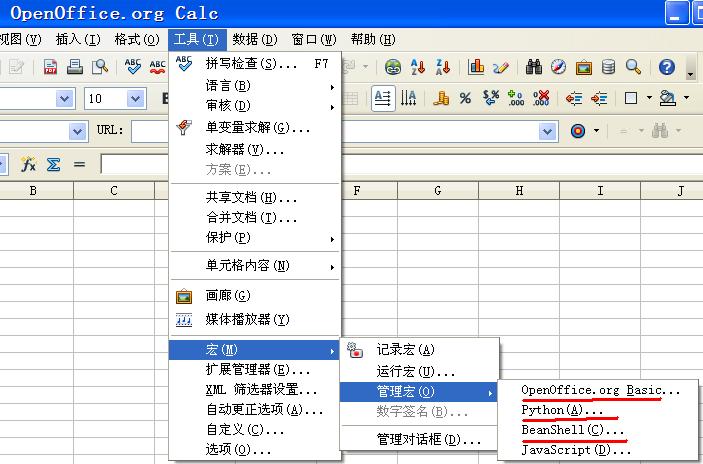703x464 pixels.
Task: Select 记录宏(A) in the macro submenu
Action: pyautogui.click(x=419, y=350)
